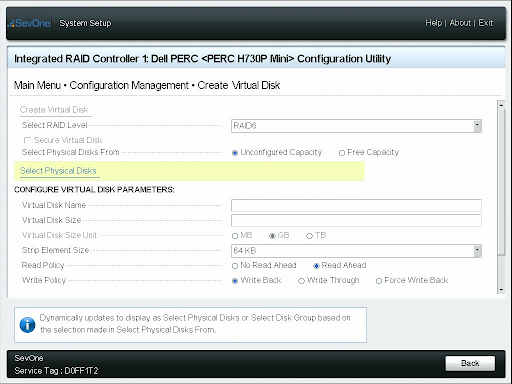512x384 pixels.
Task: Click the Service Tag : D0FF1T2 text
Action: pyautogui.click(x=56, y=371)
